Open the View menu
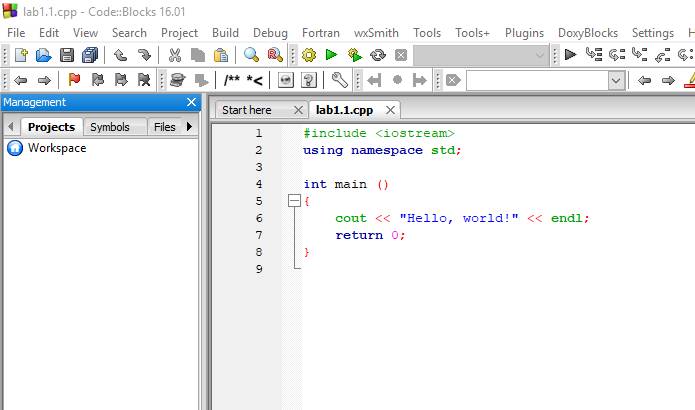695x410 pixels. 85,33
